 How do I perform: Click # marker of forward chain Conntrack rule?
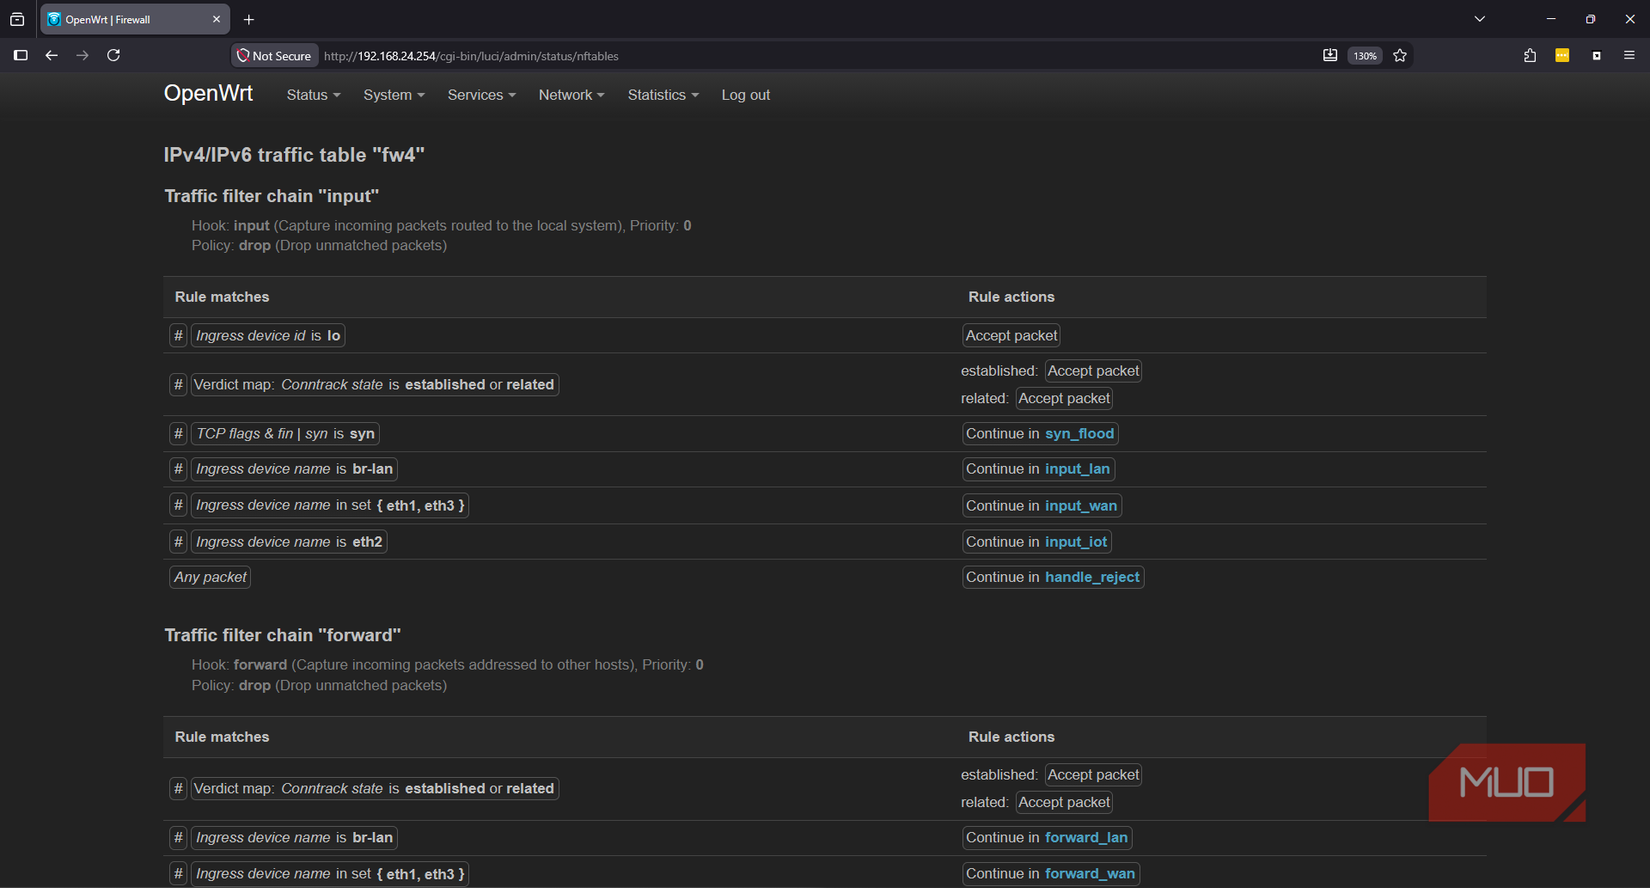click(178, 789)
